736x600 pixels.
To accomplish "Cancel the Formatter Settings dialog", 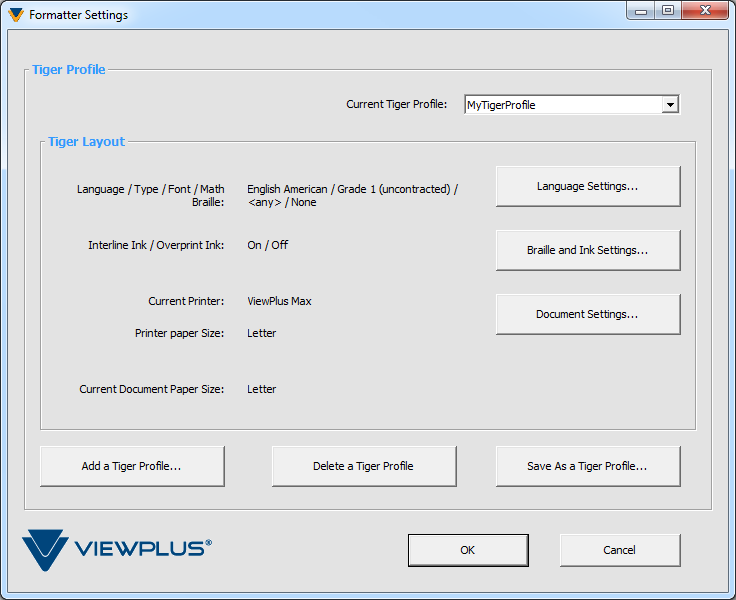I will [620, 550].
